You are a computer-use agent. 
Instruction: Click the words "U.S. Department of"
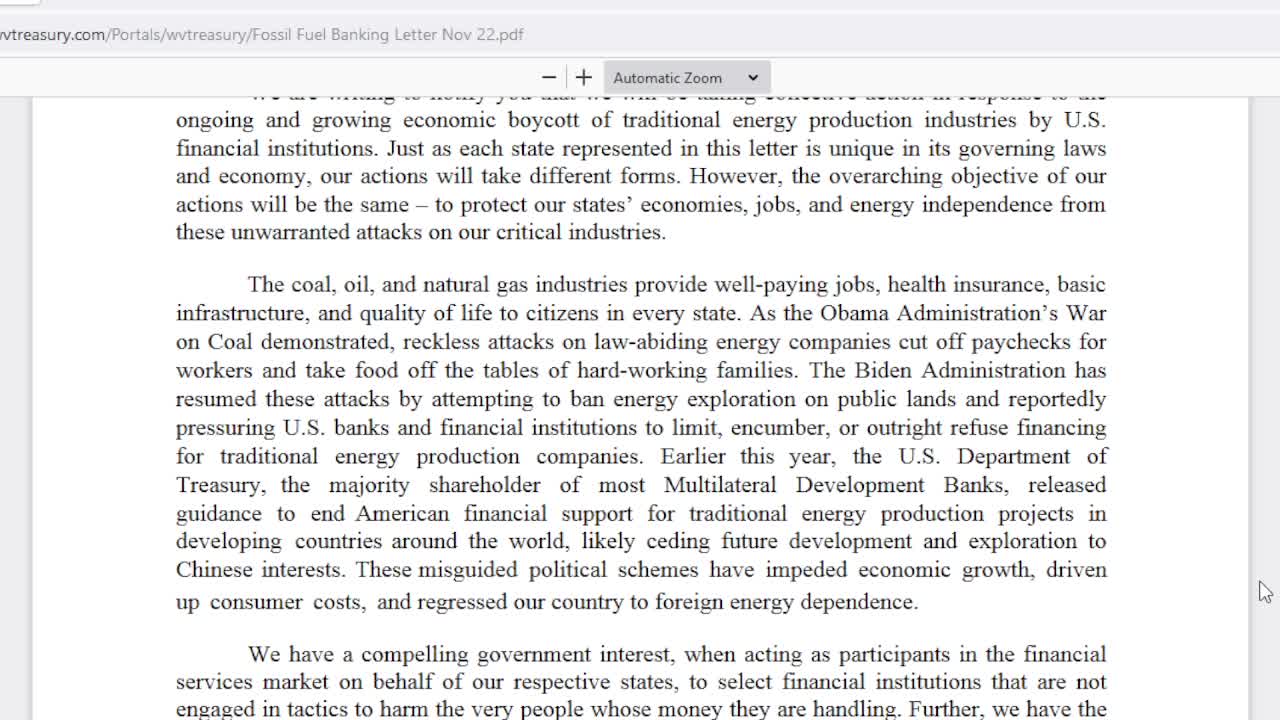(1003, 456)
